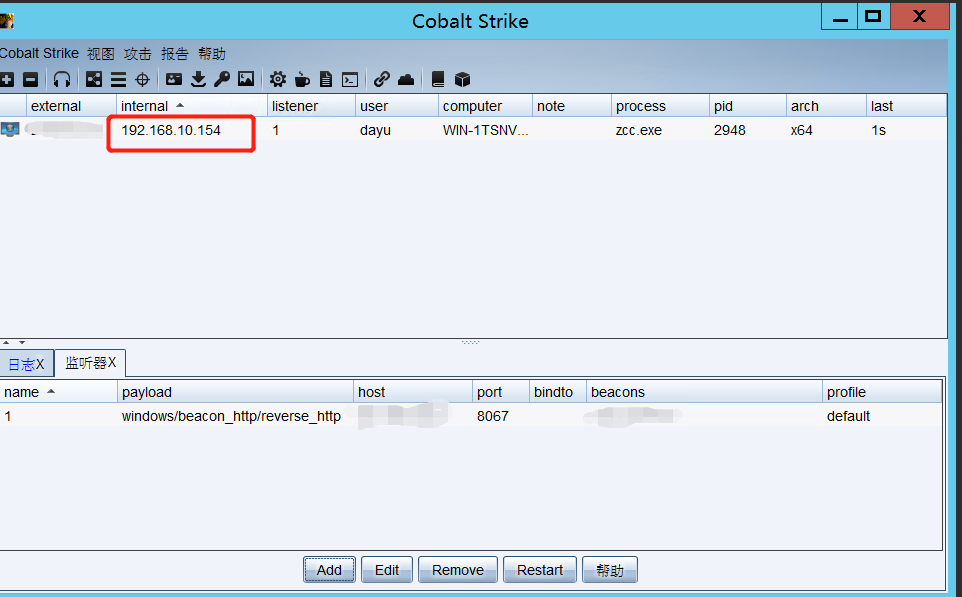This screenshot has width=962, height=597.
Task: Click the cube about icon
Action: click(x=462, y=79)
